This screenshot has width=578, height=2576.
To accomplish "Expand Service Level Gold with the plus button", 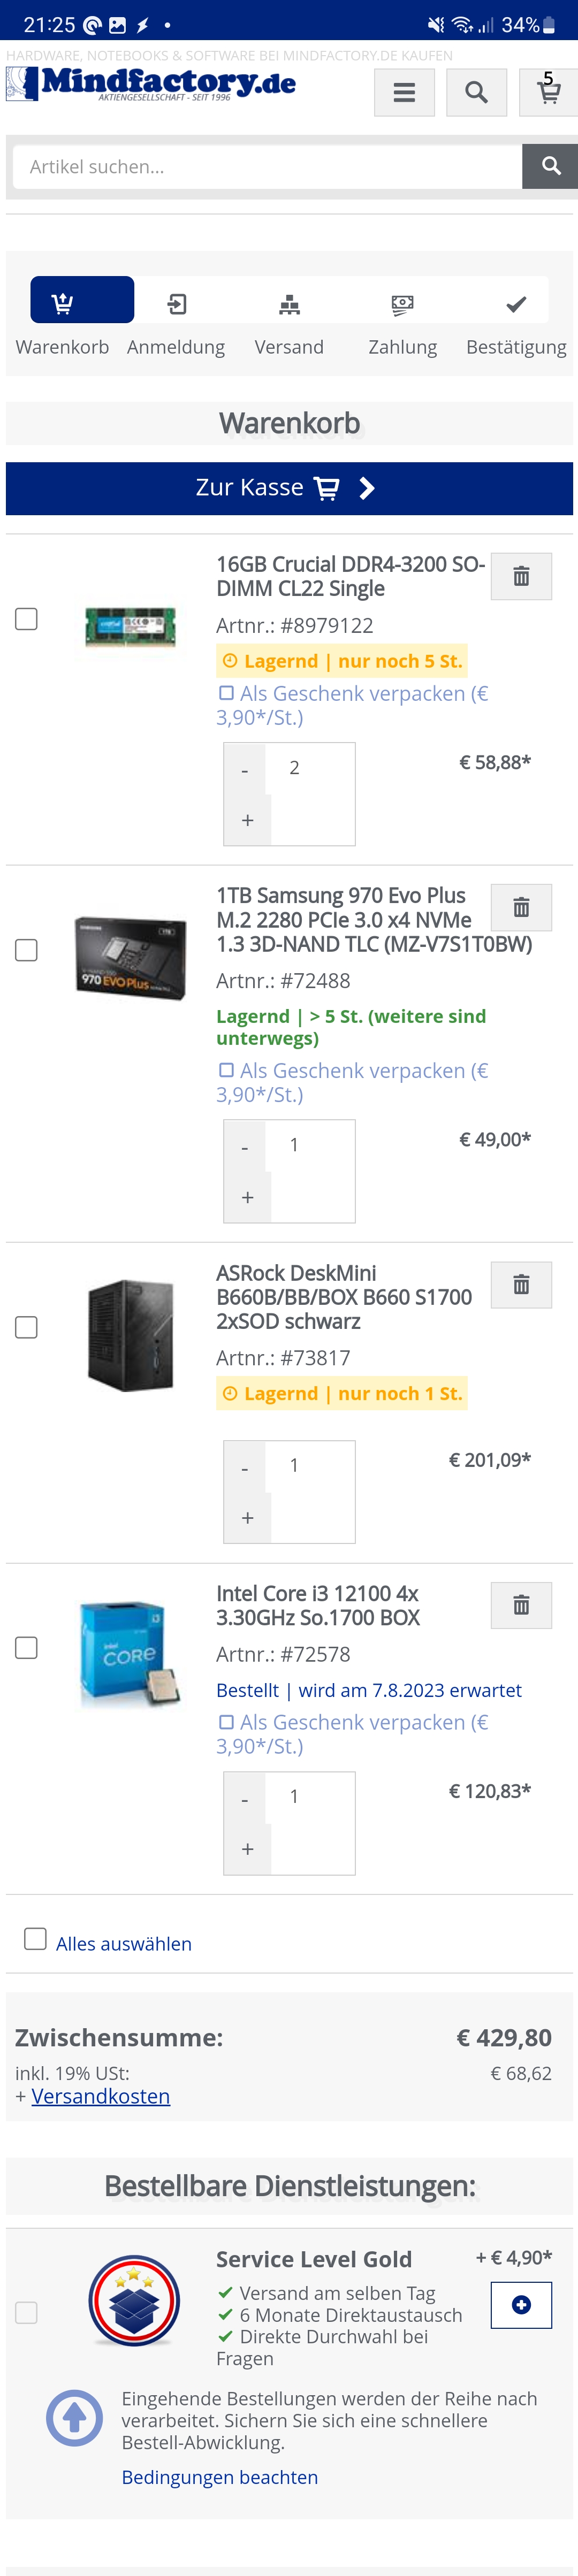I will [521, 2305].
